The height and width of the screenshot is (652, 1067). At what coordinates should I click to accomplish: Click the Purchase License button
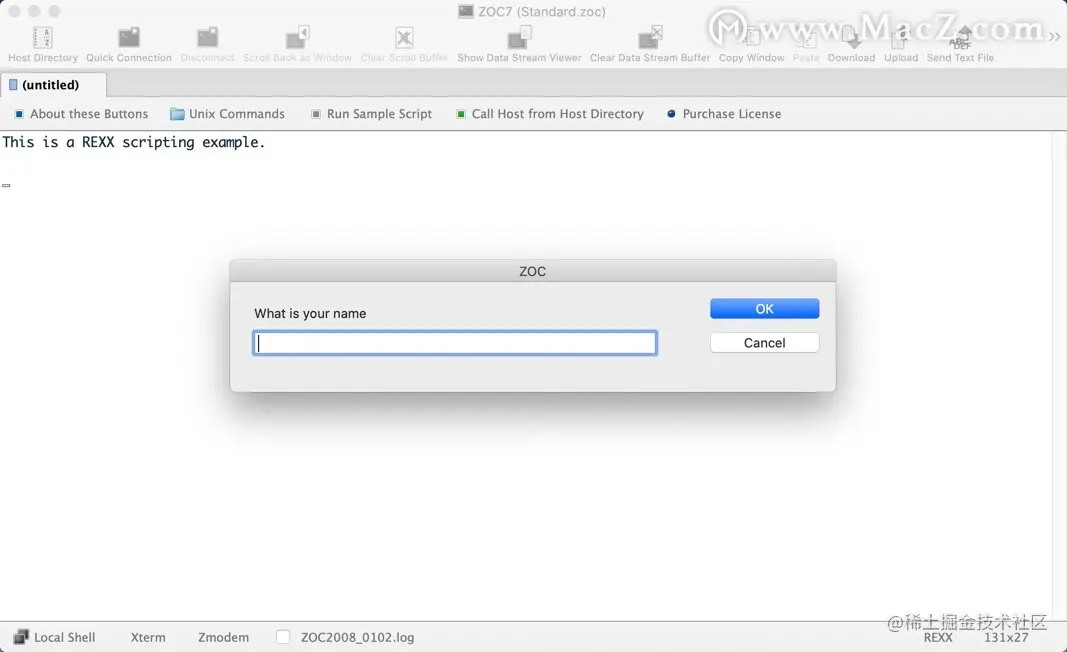point(724,114)
